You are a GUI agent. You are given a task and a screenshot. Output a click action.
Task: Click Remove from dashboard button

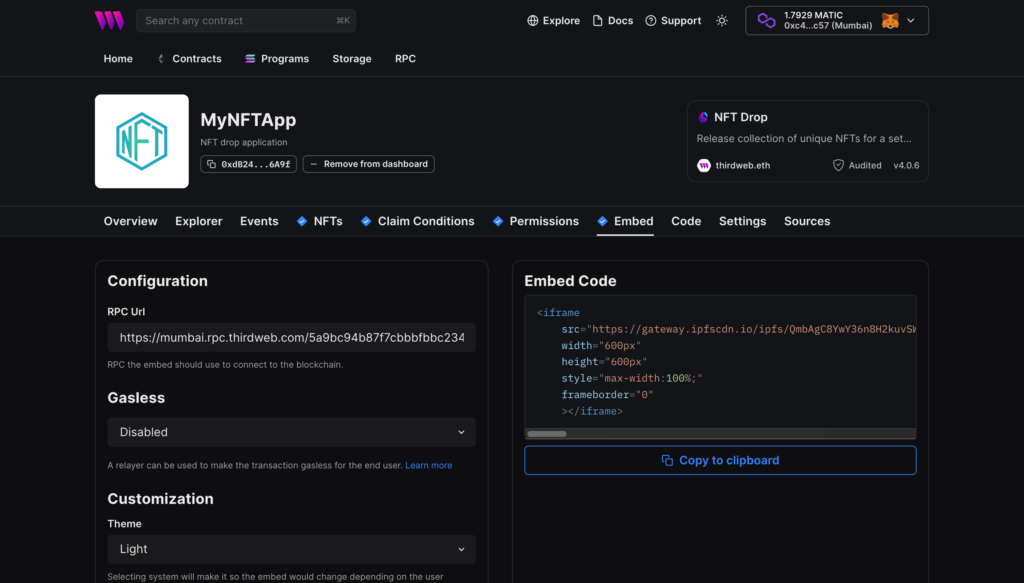click(368, 164)
